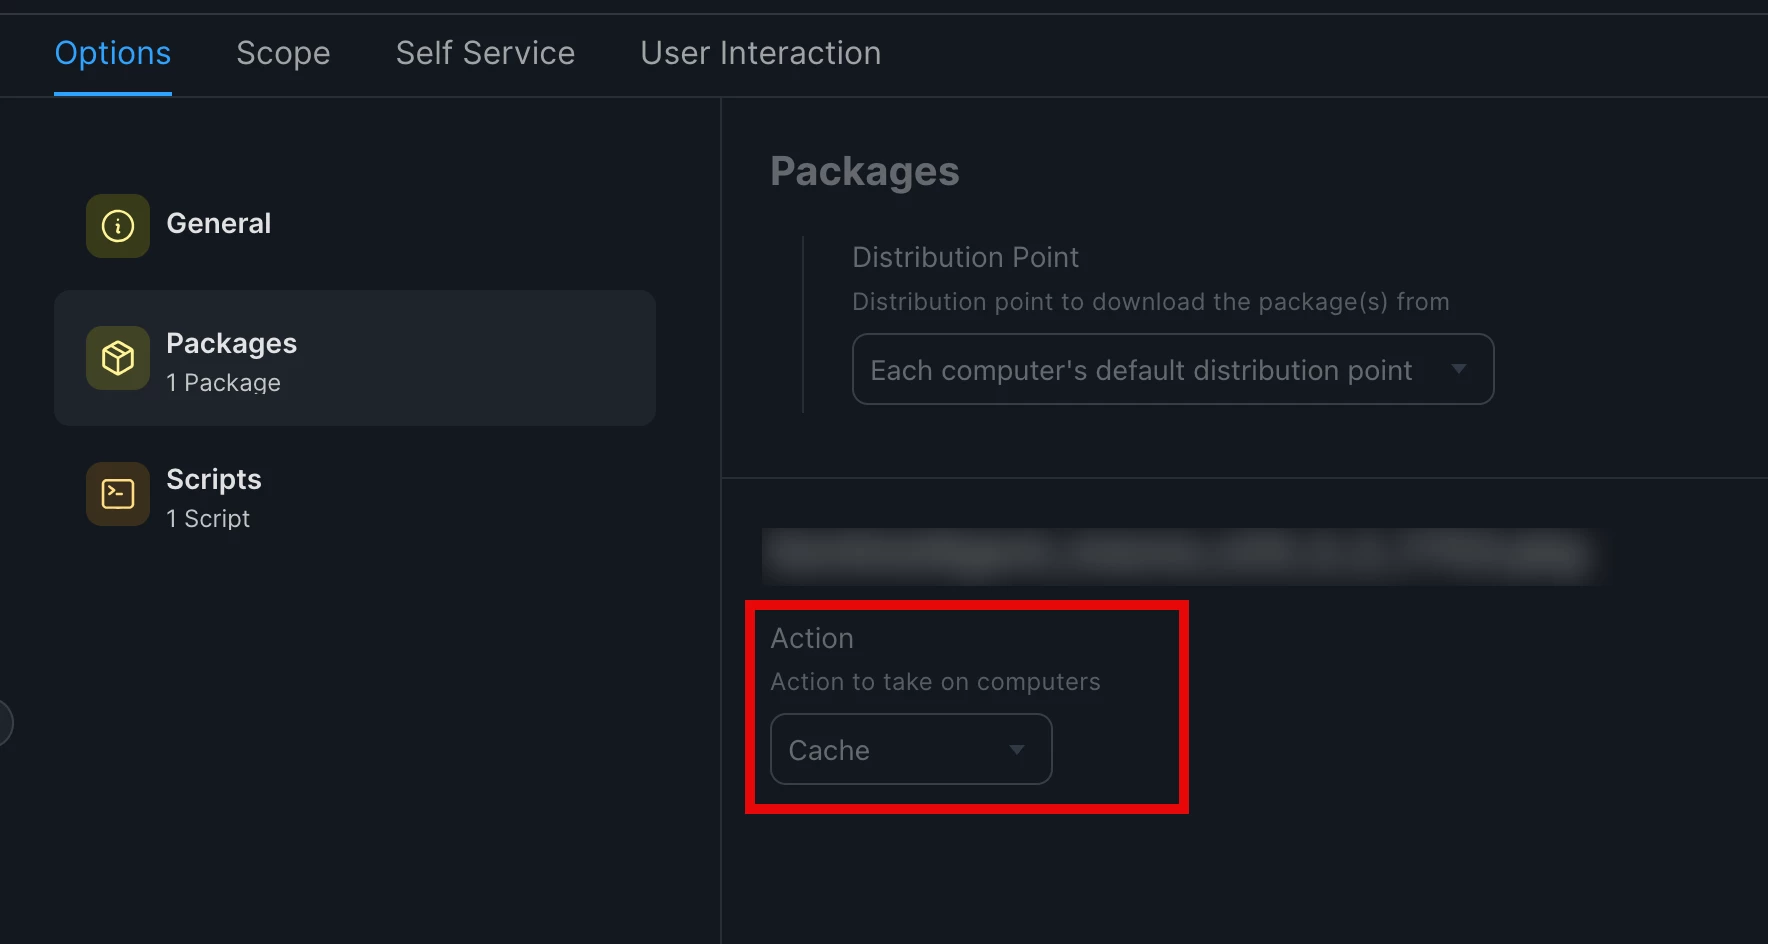Click the blurred package name row

(x=1180, y=556)
